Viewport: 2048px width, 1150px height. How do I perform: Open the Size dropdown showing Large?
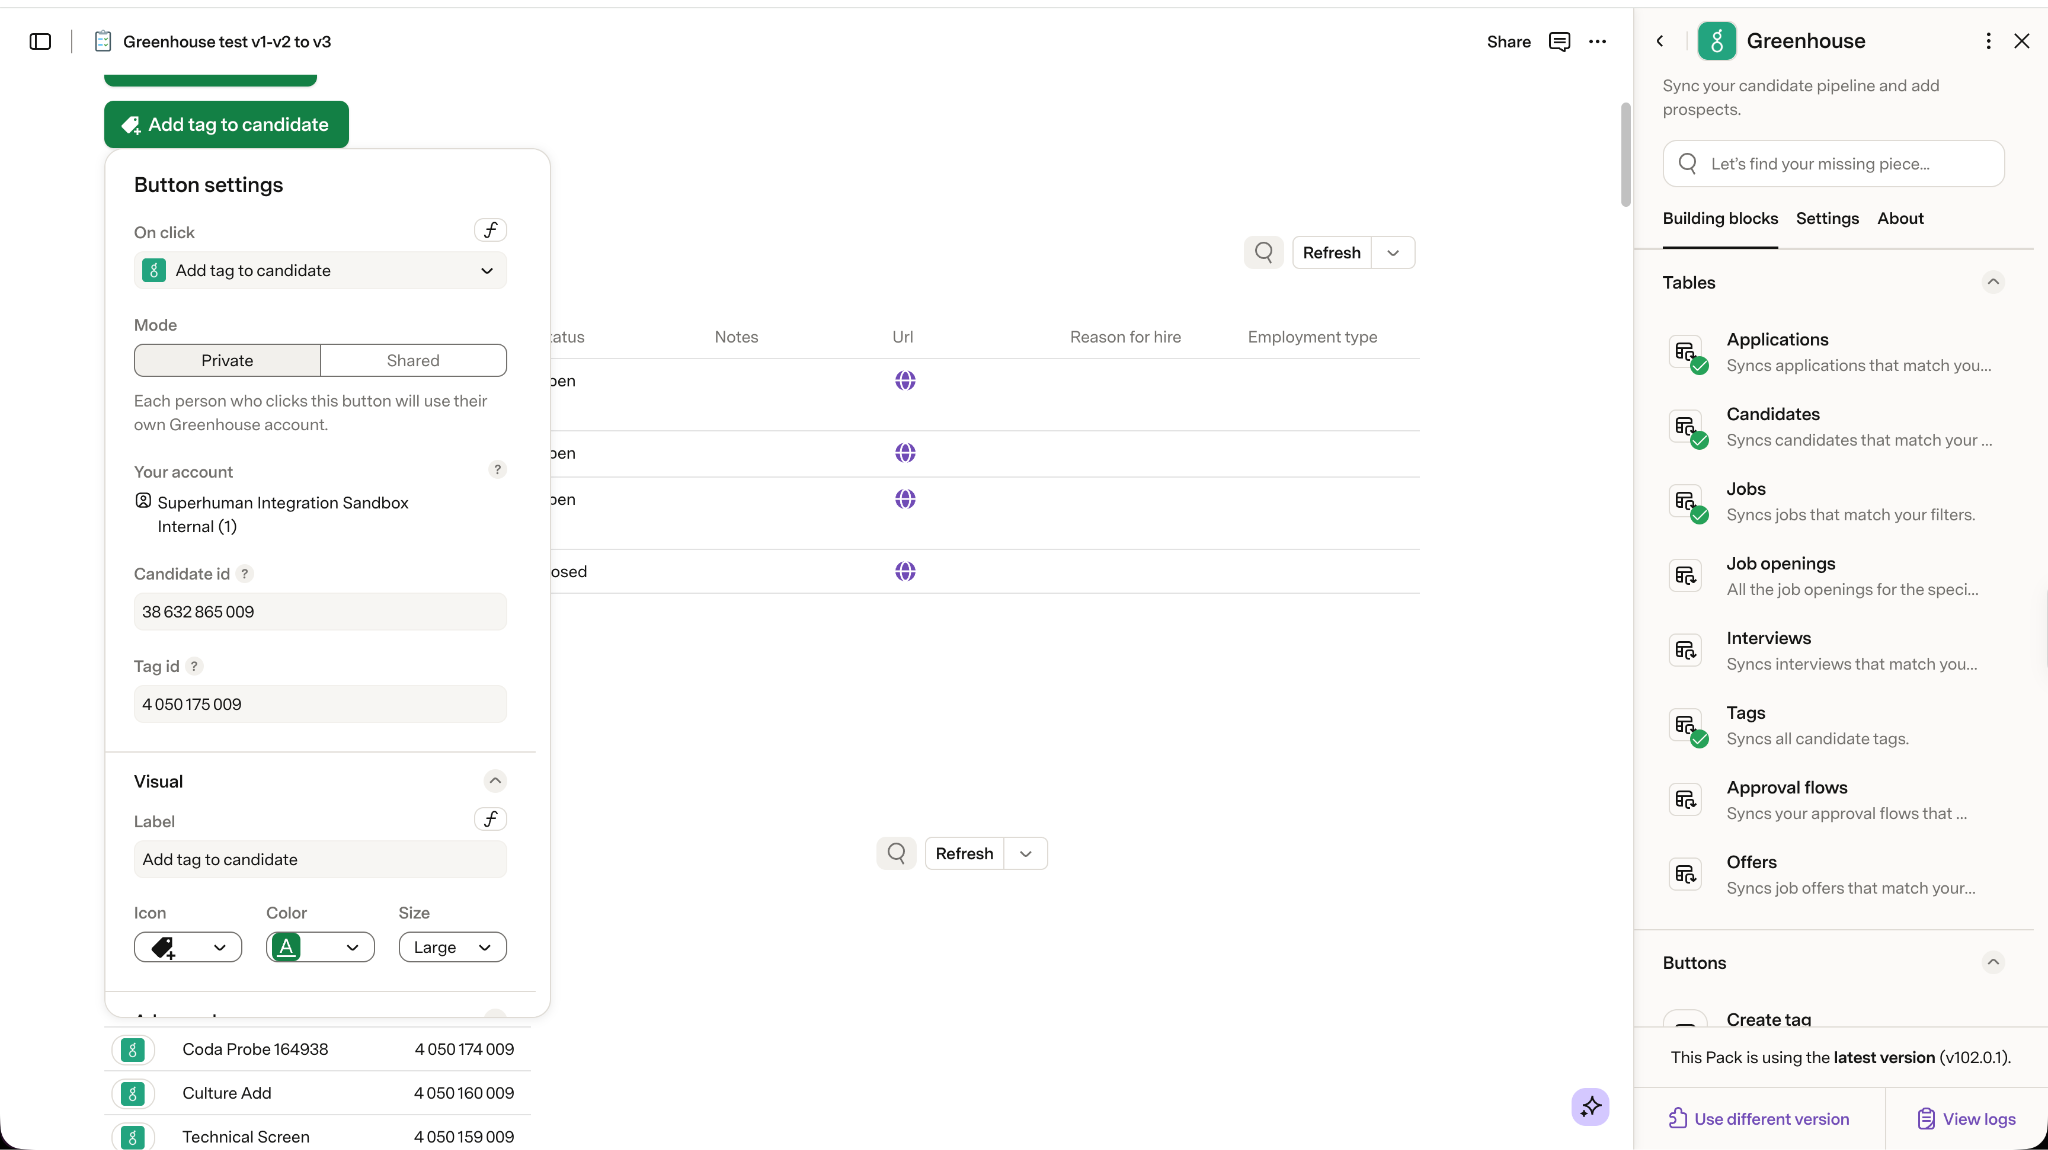pyautogui.click(x=452, y=947)
